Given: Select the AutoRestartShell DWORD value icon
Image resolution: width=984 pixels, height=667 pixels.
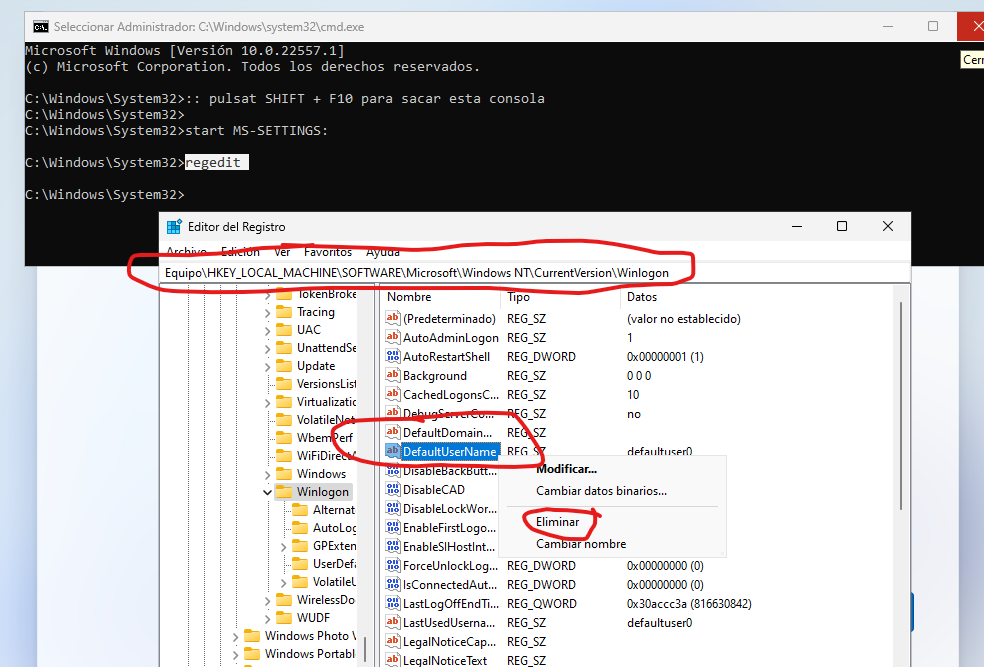Looking at the screenshot, I should [x=393, y=357].
